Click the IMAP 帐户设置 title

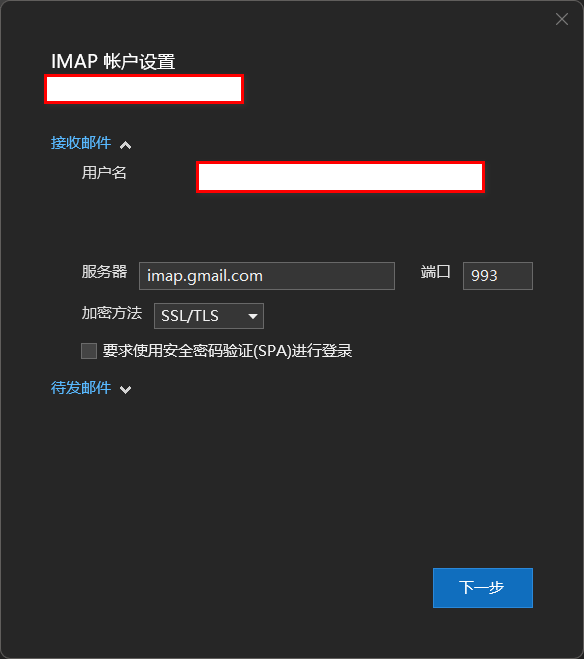[113, 61]
